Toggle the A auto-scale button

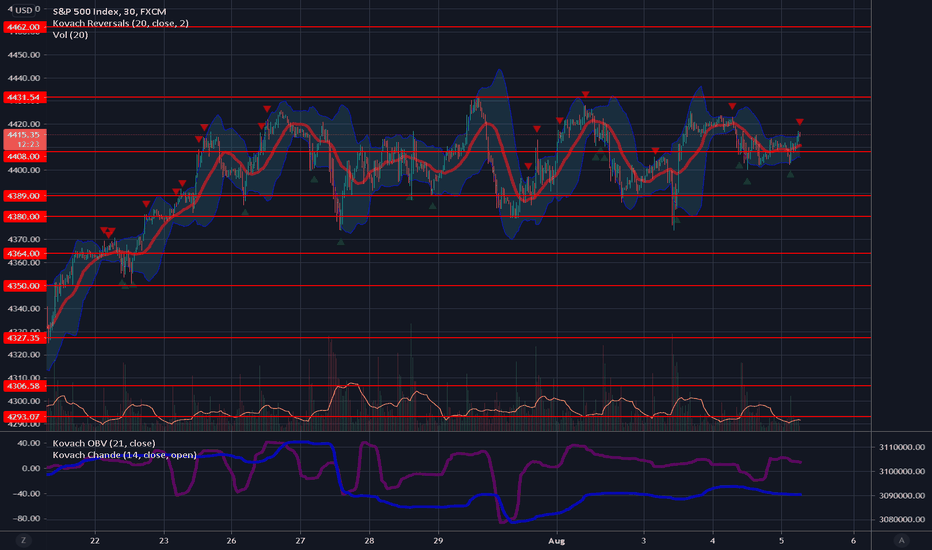point(901,540)
